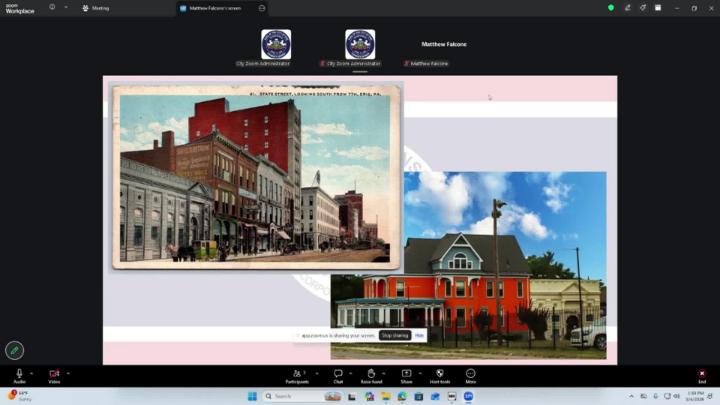Select first City Zoom Administrator participant tile
This screenshot has width=720, height=405.
(276, 48)
